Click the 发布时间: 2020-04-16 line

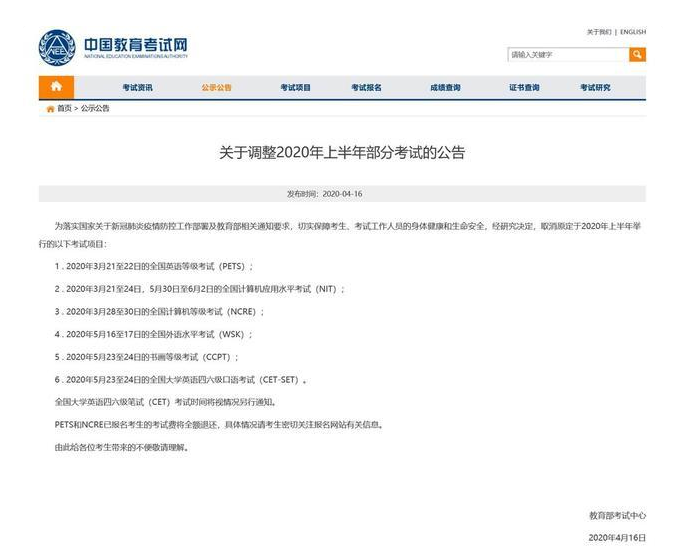tap(325, 194)
